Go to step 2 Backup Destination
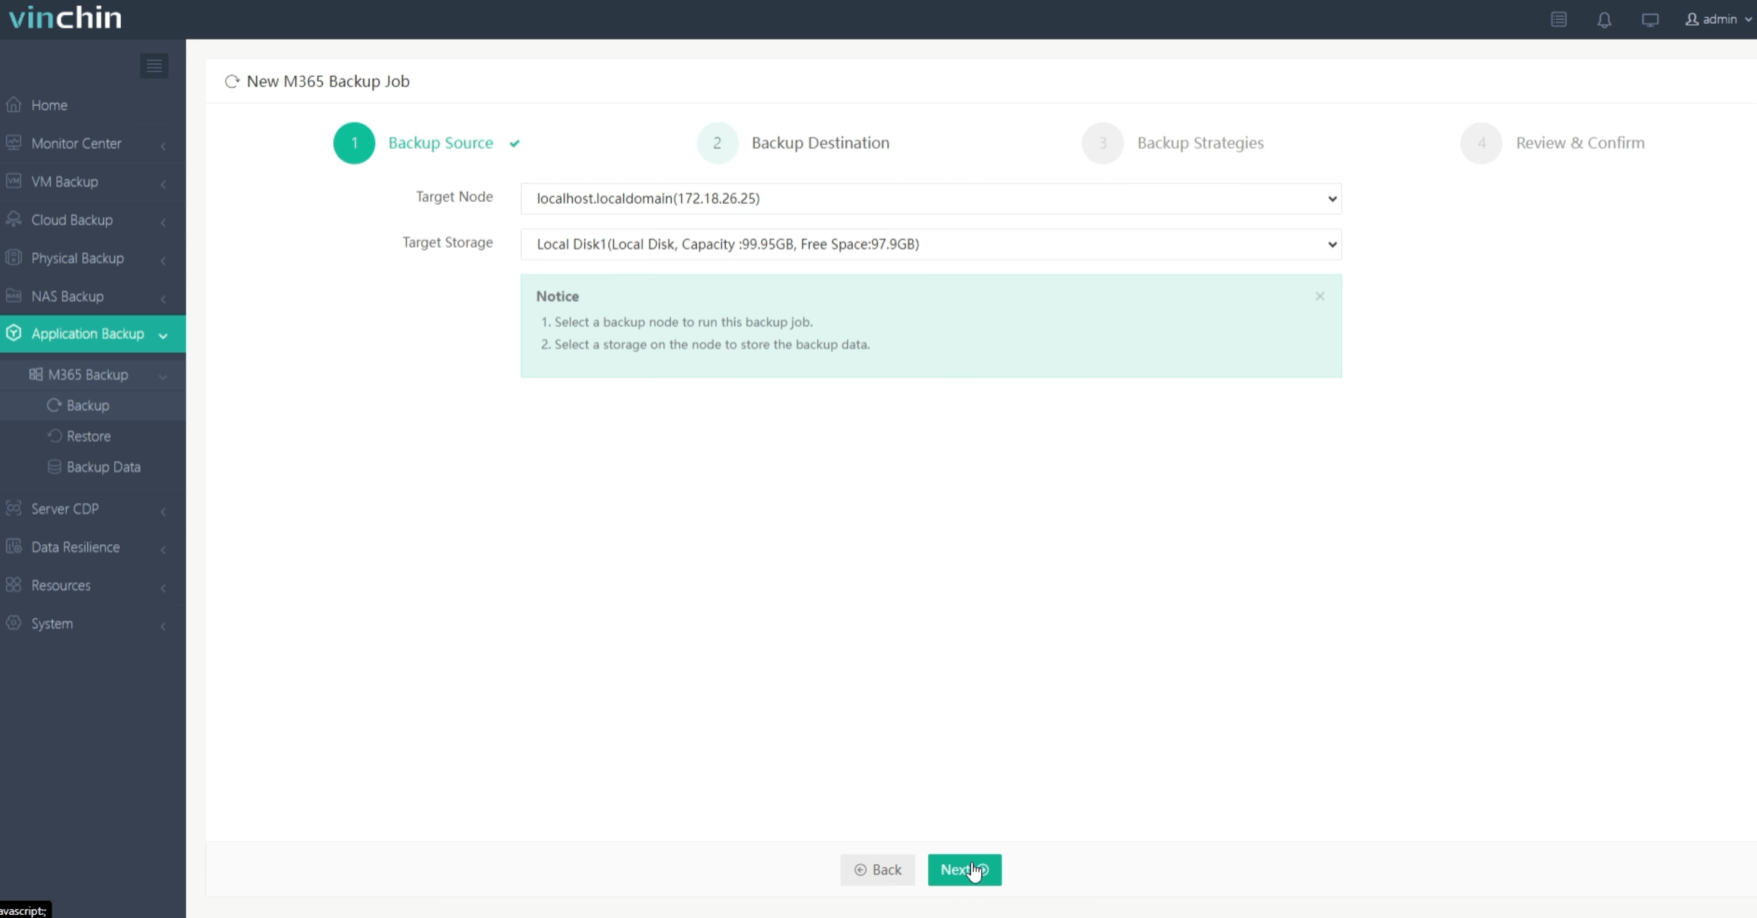This screenshot has height=918, width=1757. point(793,143)
